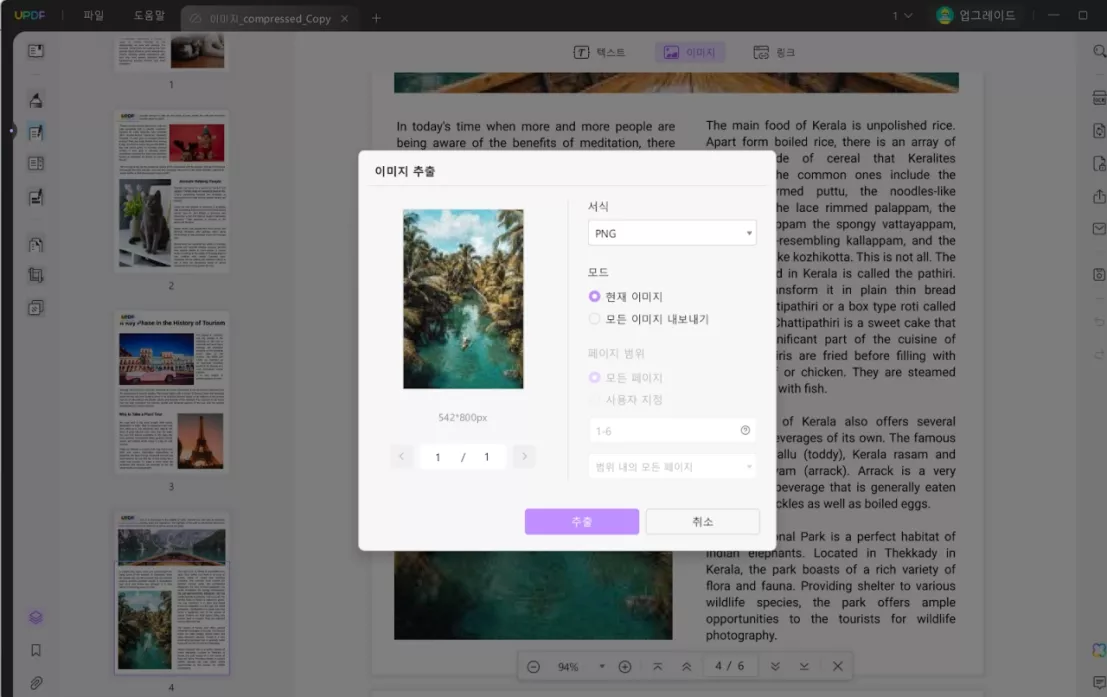Screen dimensions: 1107x697
Task: Click the Convert PDF icon in right sidebar
Action: click(x=1099, y=131)
